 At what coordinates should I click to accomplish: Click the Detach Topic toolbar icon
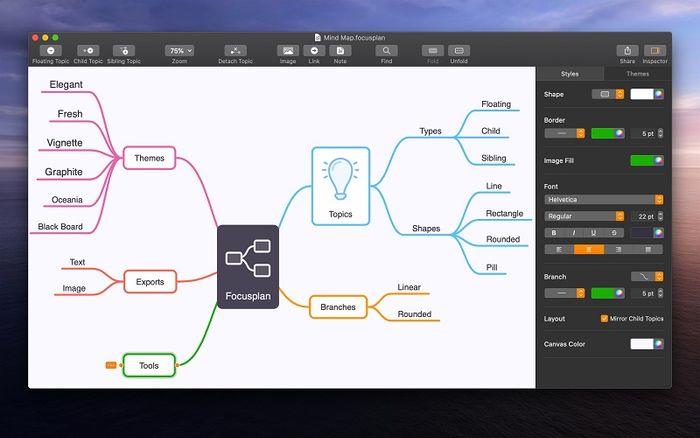coord(235,50)
